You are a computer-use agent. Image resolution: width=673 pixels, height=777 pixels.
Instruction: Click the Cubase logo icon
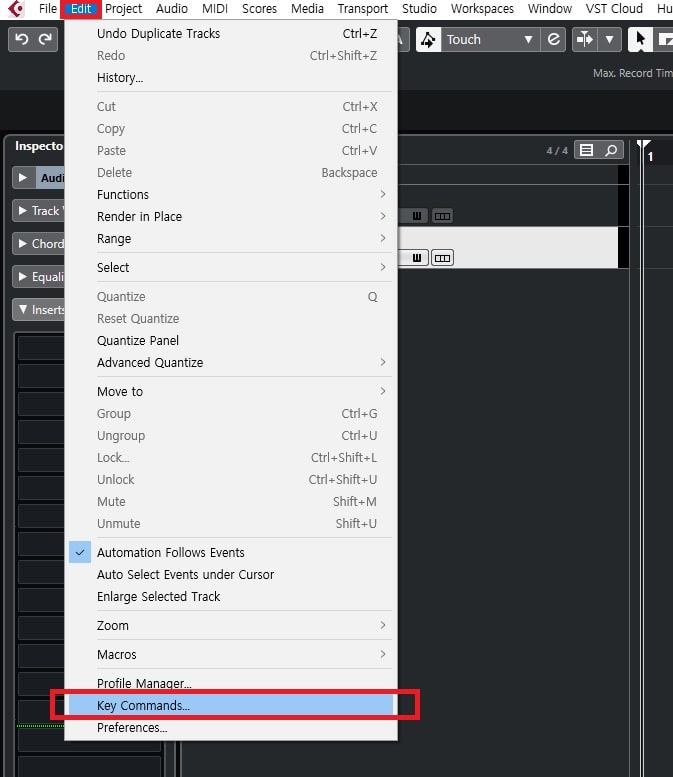point(16,8)
